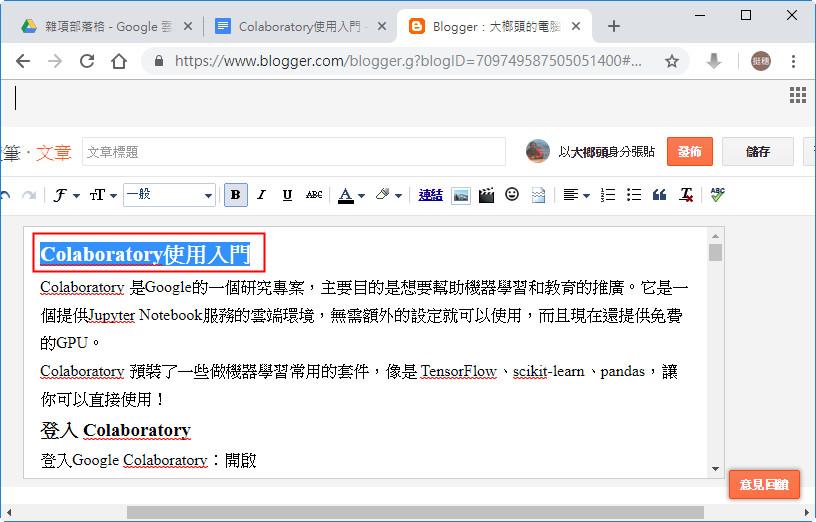Click the 連結 link button

click(x=430, y=195)
